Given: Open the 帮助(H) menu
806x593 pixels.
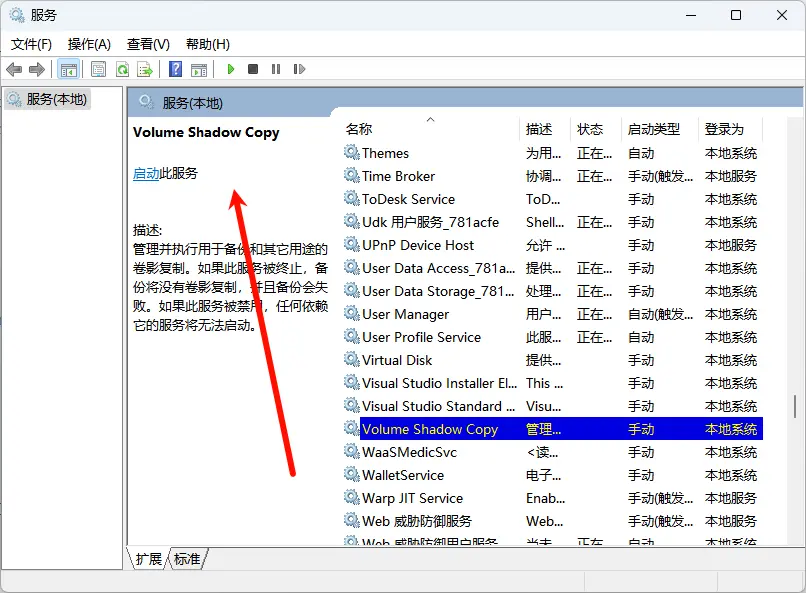Looking at the screenshot, I should (x=208, y=44).
